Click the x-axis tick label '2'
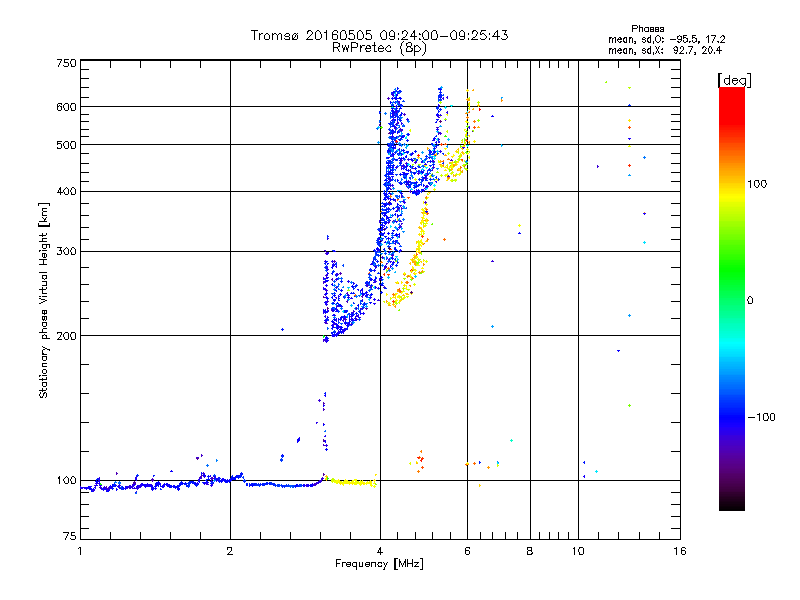 pyautogui.click(x=230, y=551)
